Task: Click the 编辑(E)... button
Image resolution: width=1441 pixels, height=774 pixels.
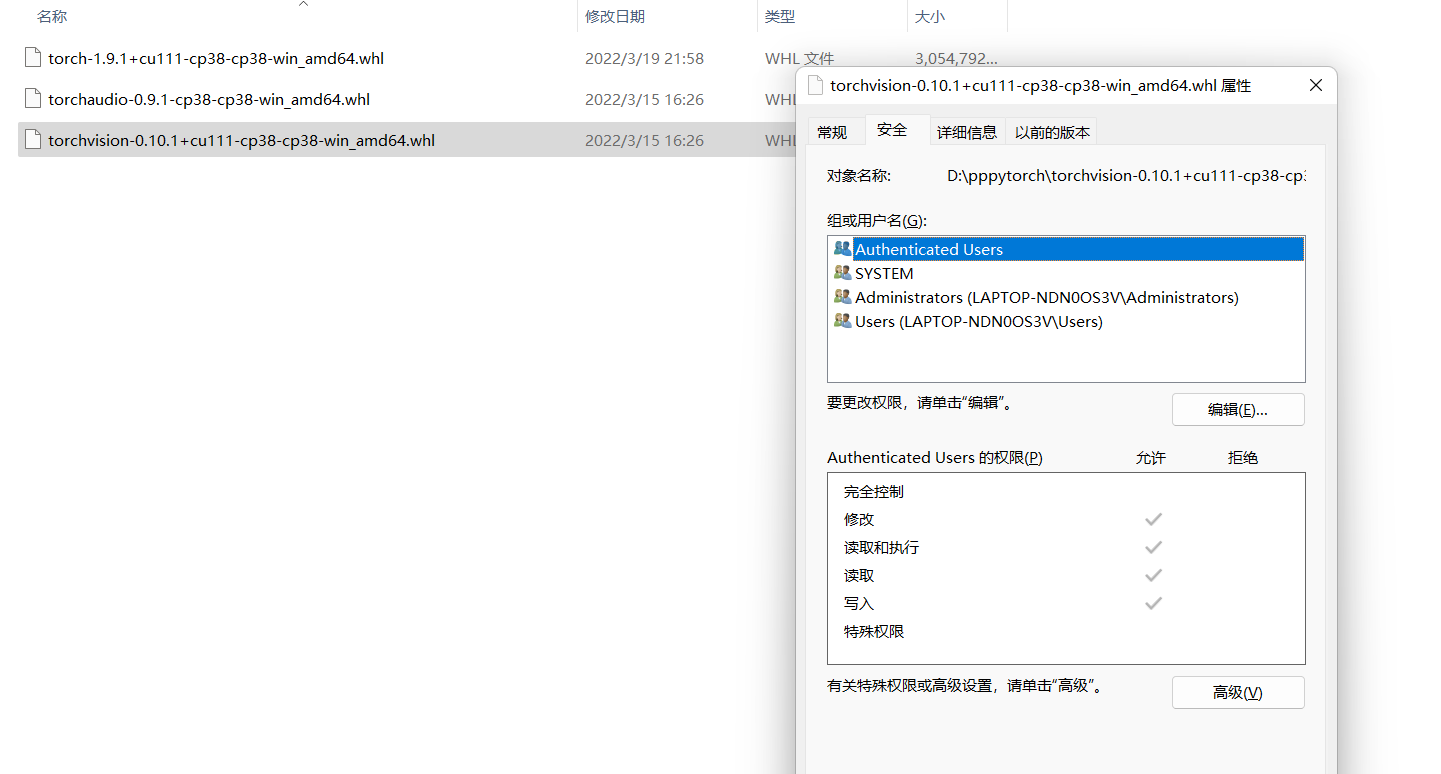Action: 1238,410
